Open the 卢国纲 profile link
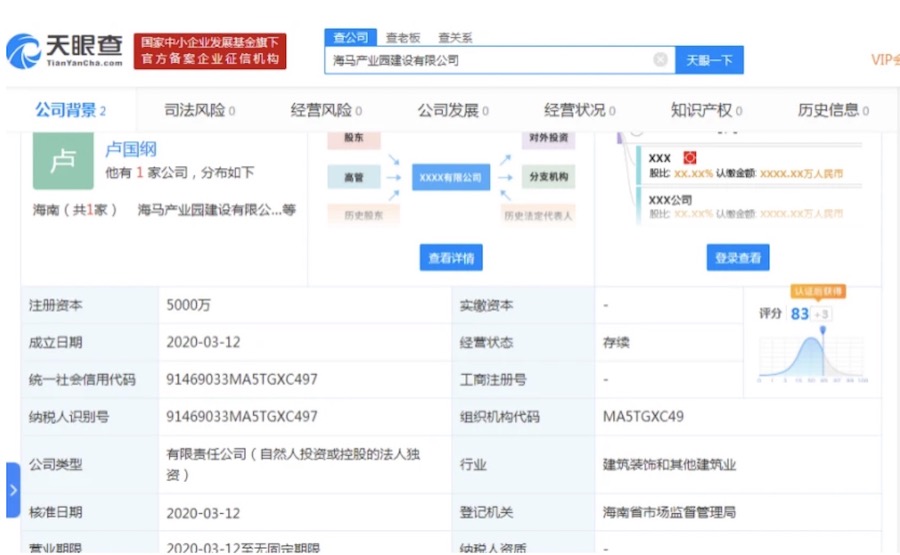This screenshot has width=900, height=555. (131, 150)
